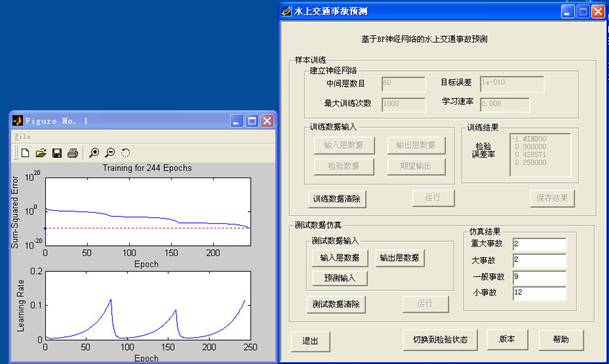Screen dimensions: 609x364
Task: Activate the Rotate 3D tool icon
Action: (x=125, y=153)
